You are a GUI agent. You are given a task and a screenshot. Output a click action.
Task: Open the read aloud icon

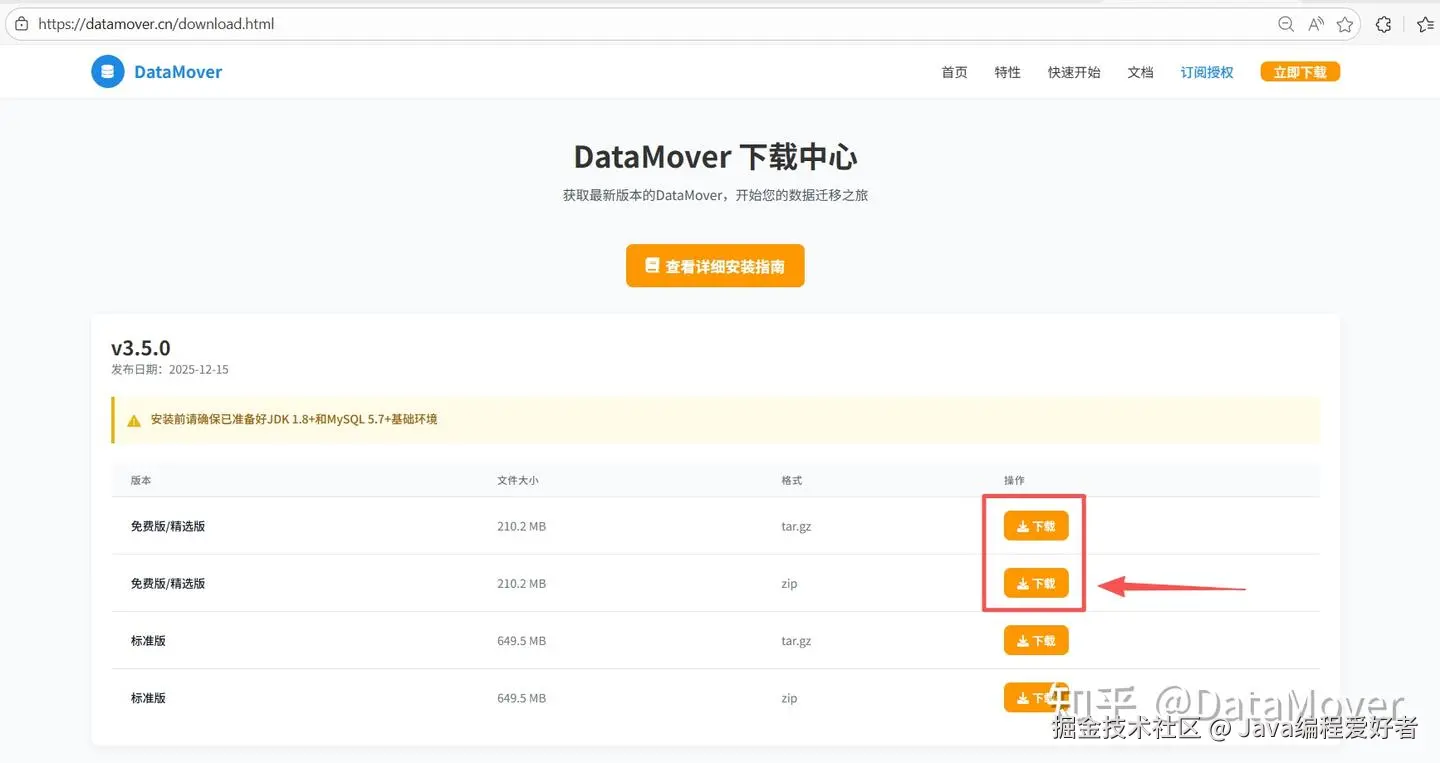(1316, 24)
